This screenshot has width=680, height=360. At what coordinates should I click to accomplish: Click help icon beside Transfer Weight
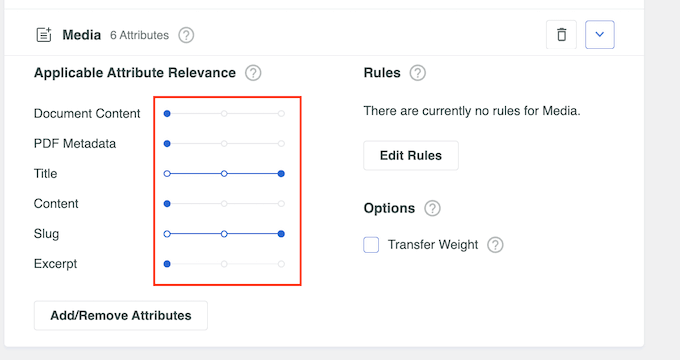495,245
